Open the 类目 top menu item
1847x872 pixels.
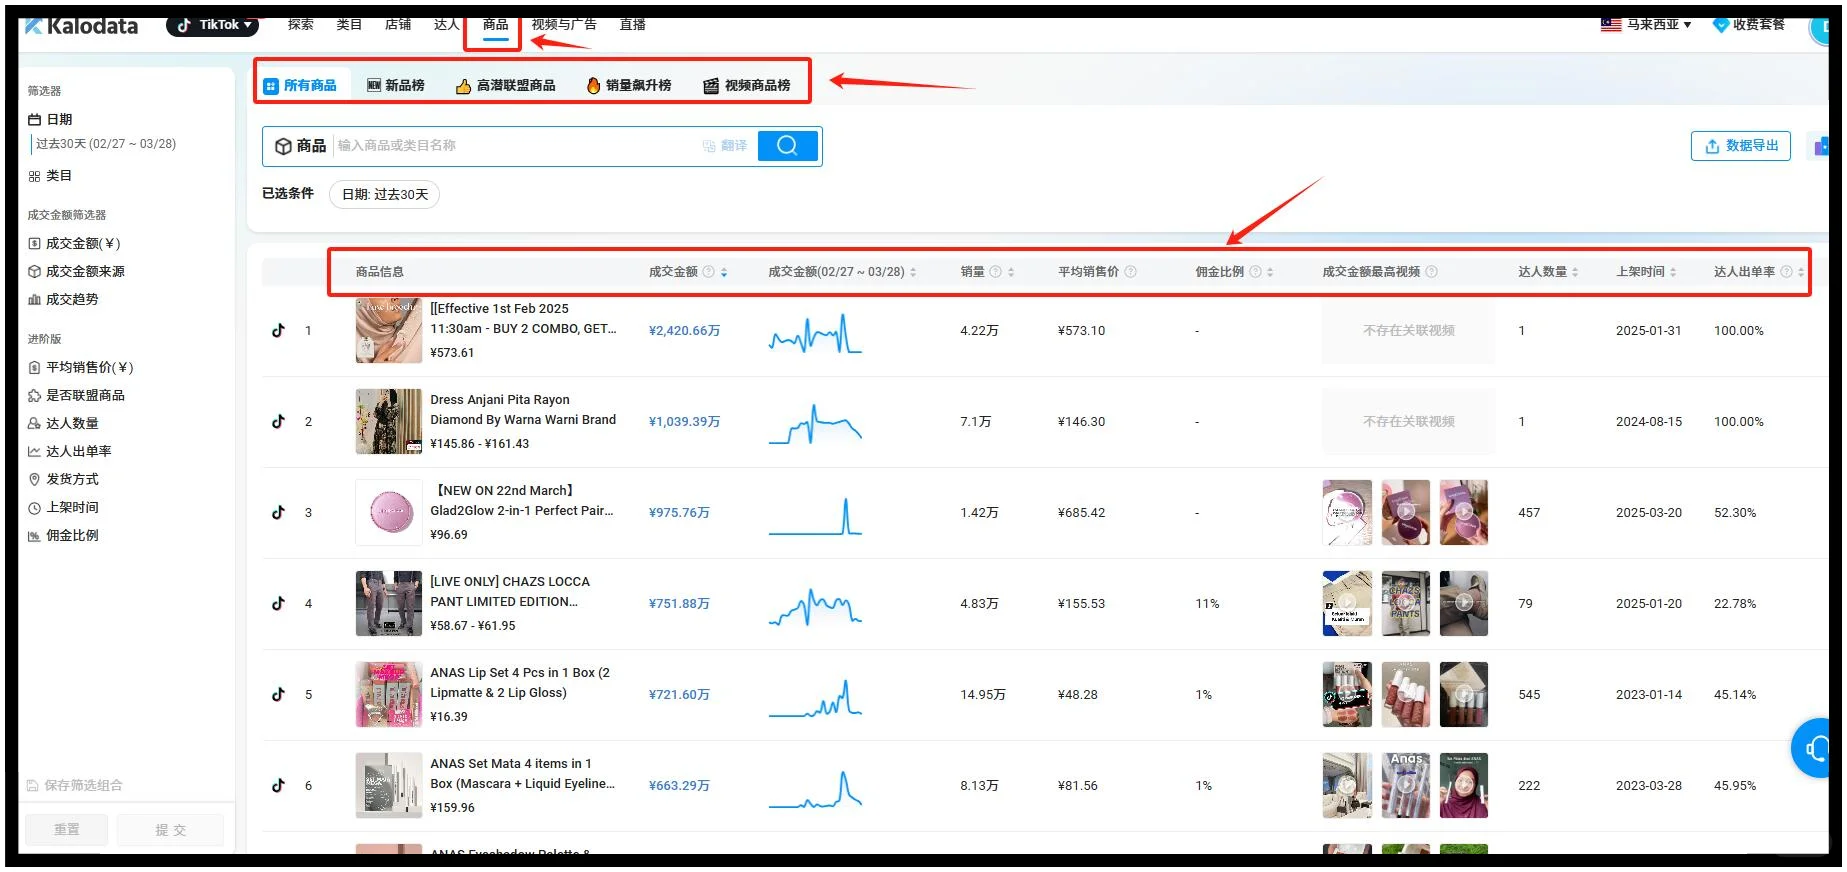click(349, 24)
